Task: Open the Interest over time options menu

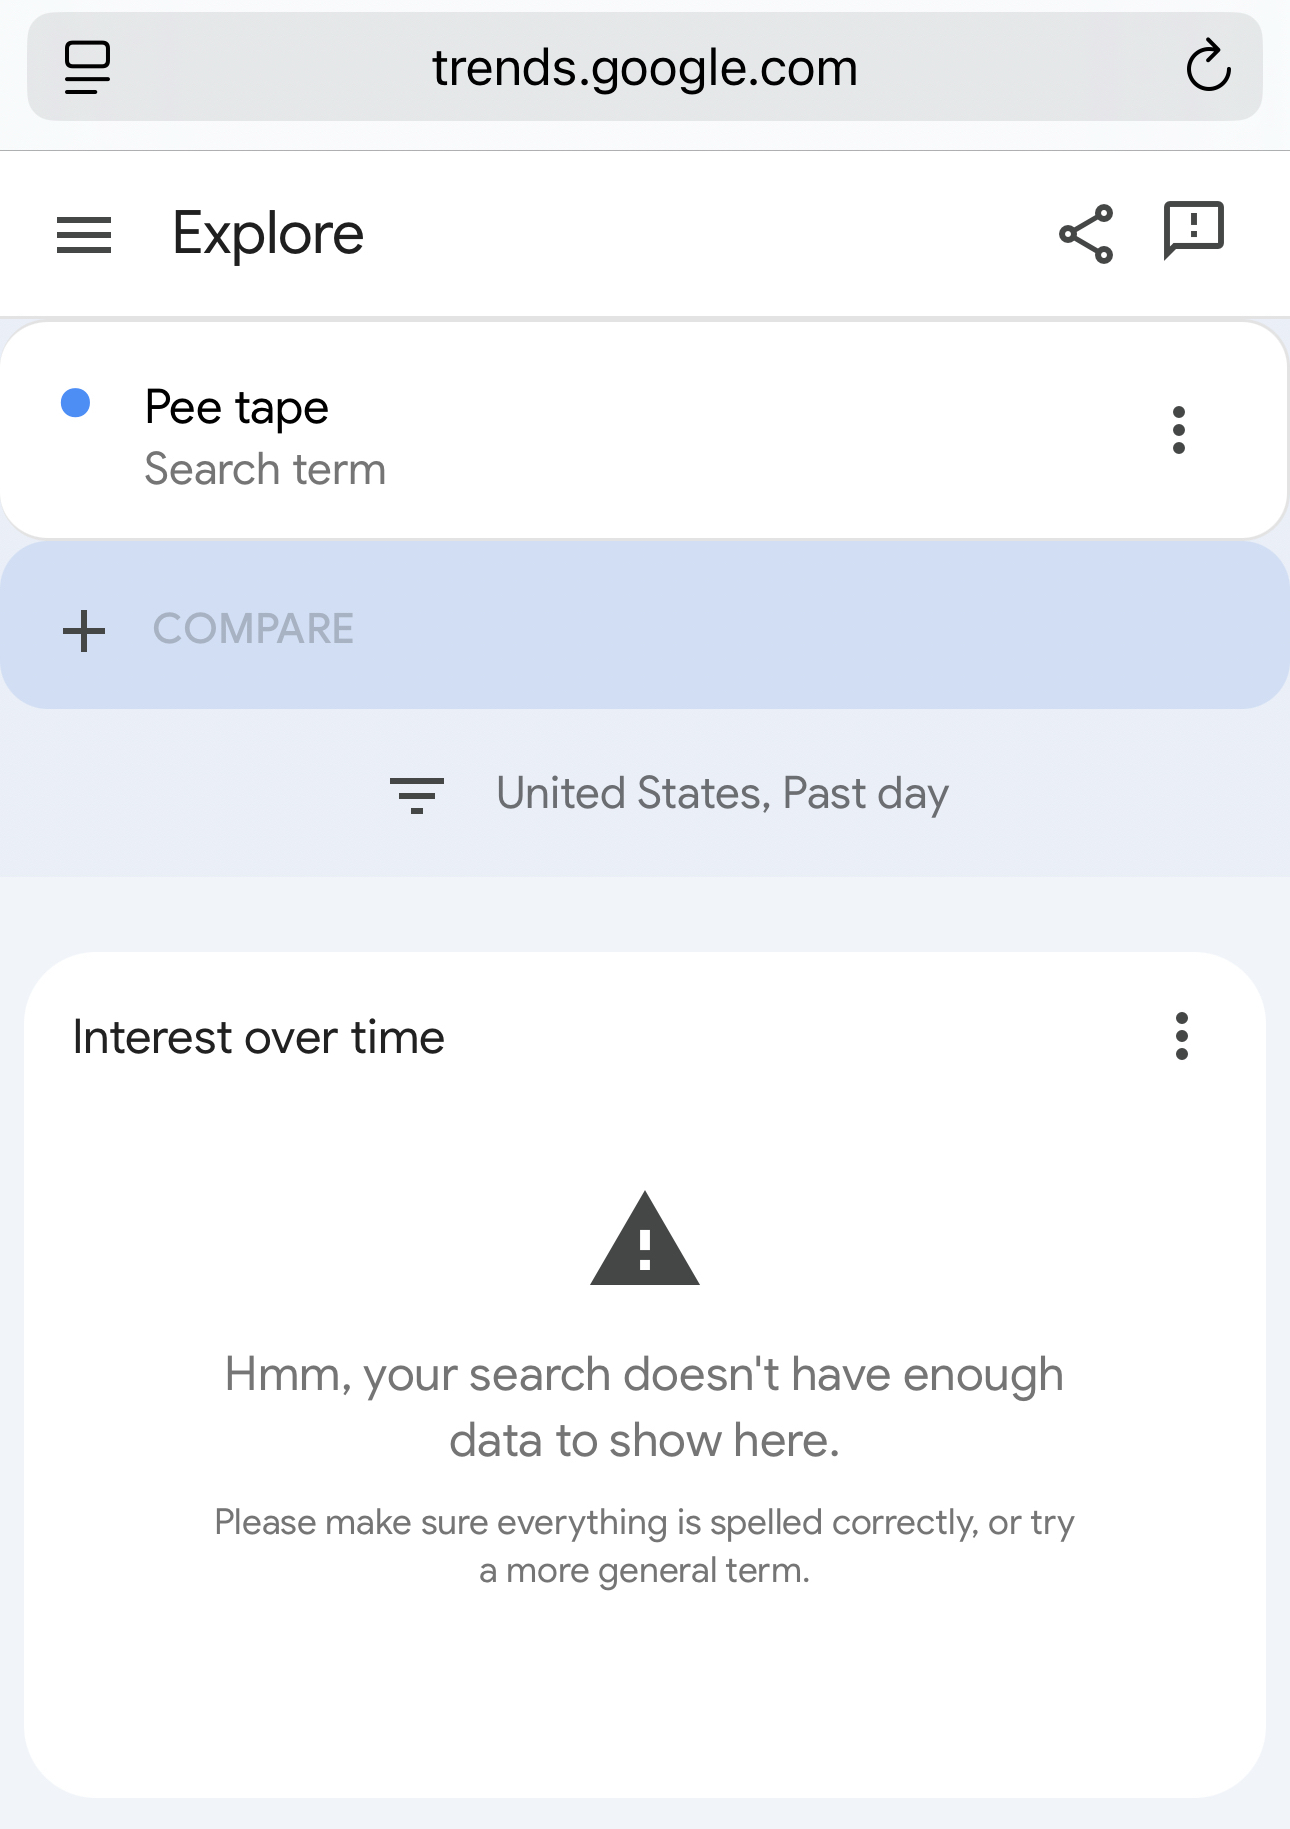Action: point(1182,1036)
